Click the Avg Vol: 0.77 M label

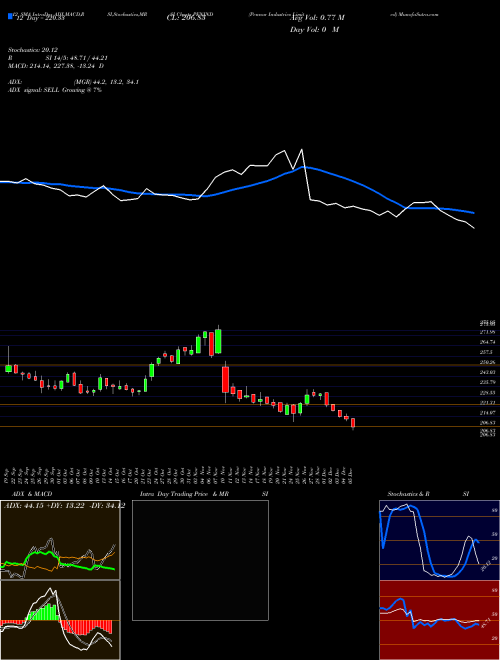pyautogui.click(x=317, y=18)
